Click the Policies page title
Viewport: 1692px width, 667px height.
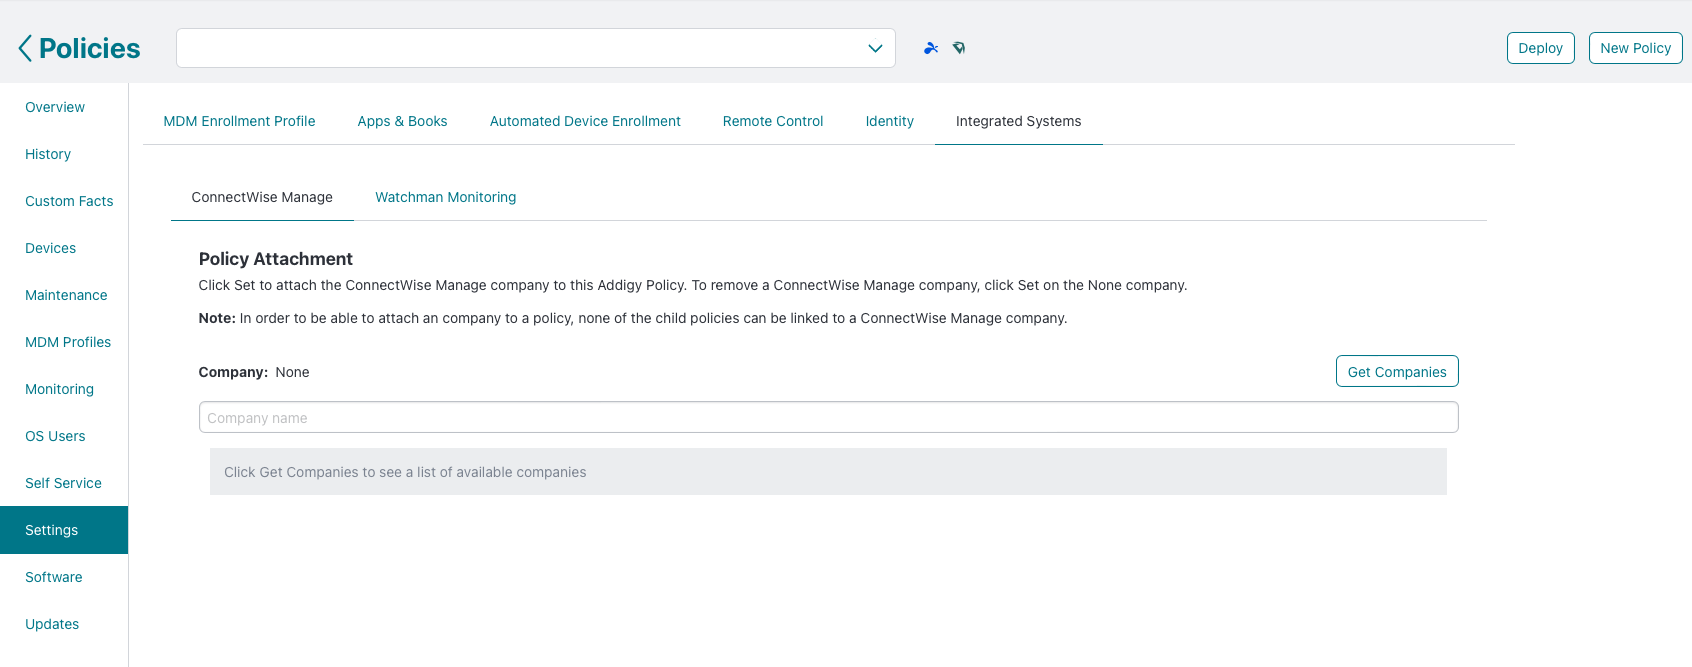click(90, 48)
